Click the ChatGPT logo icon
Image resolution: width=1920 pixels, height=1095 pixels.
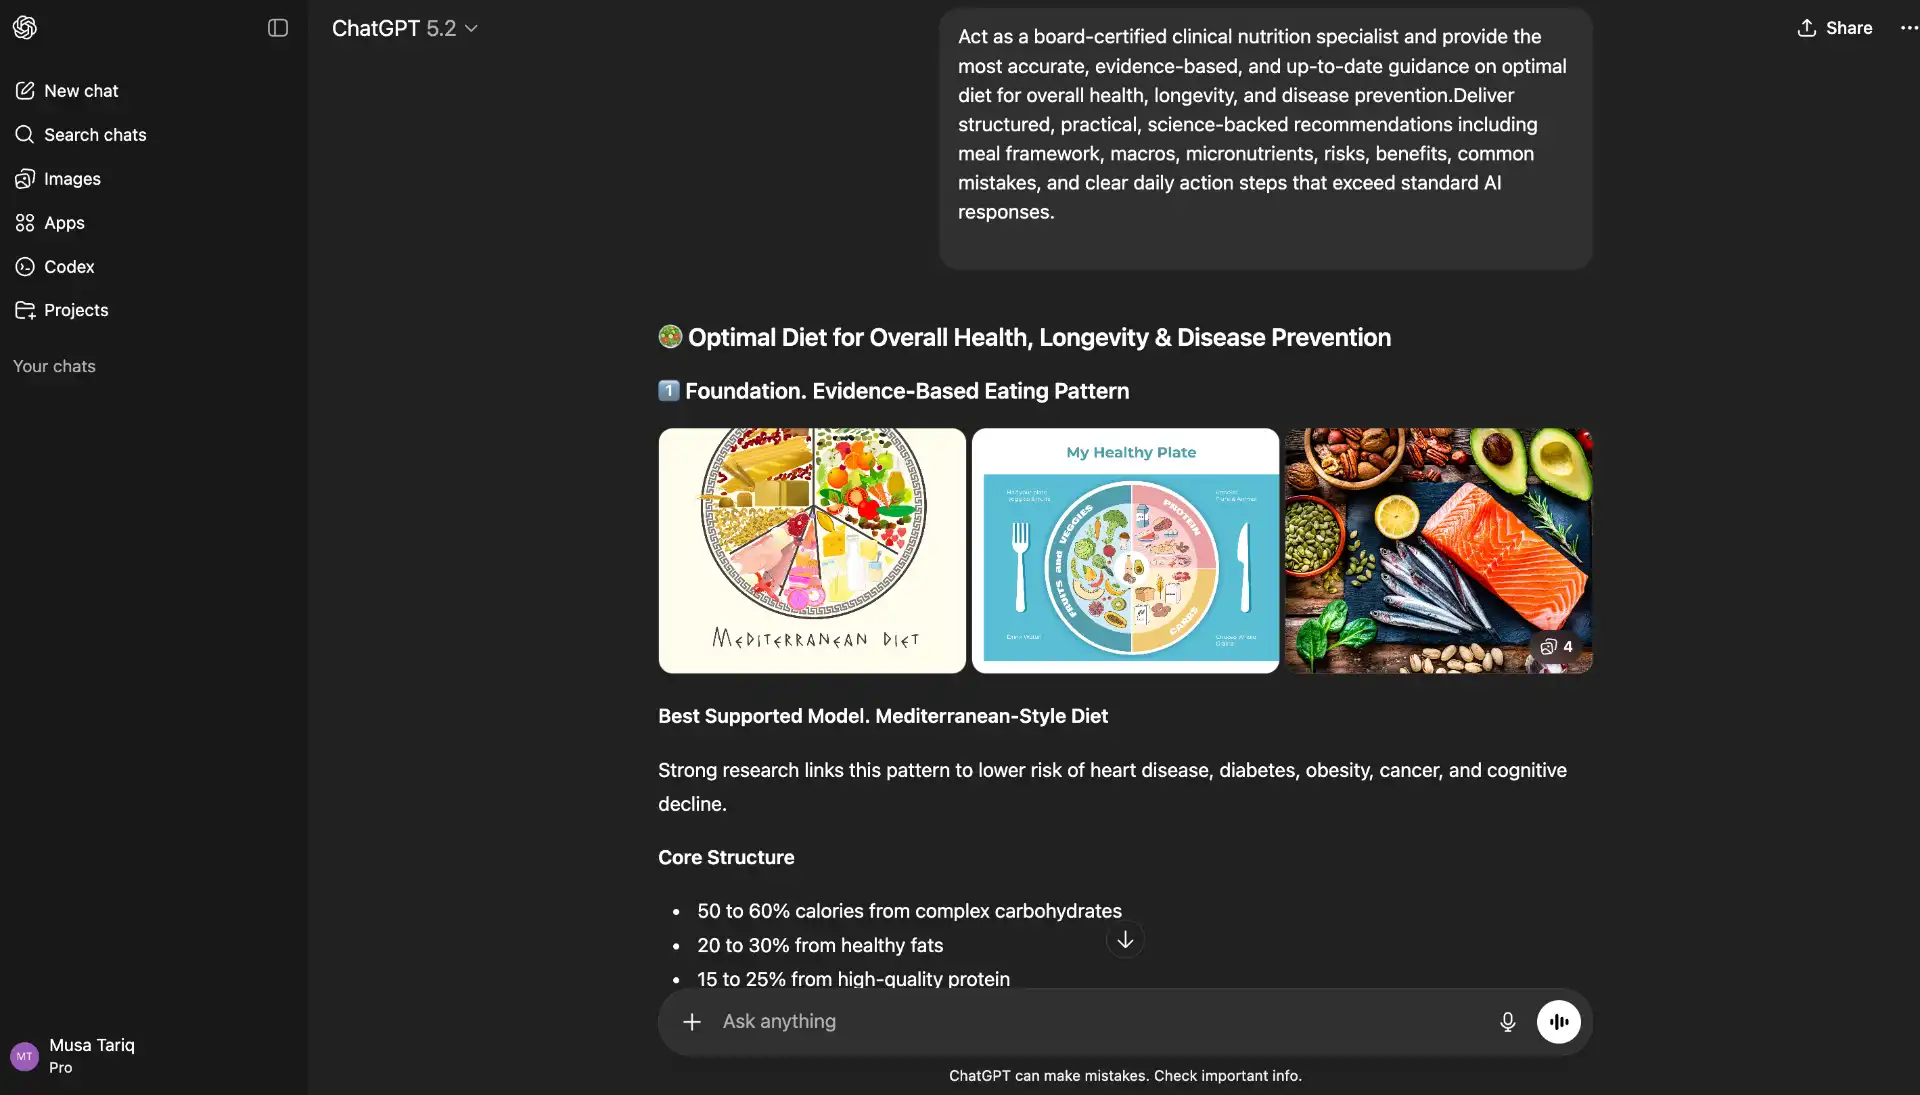pyautogui.click(x=25, y=28)
